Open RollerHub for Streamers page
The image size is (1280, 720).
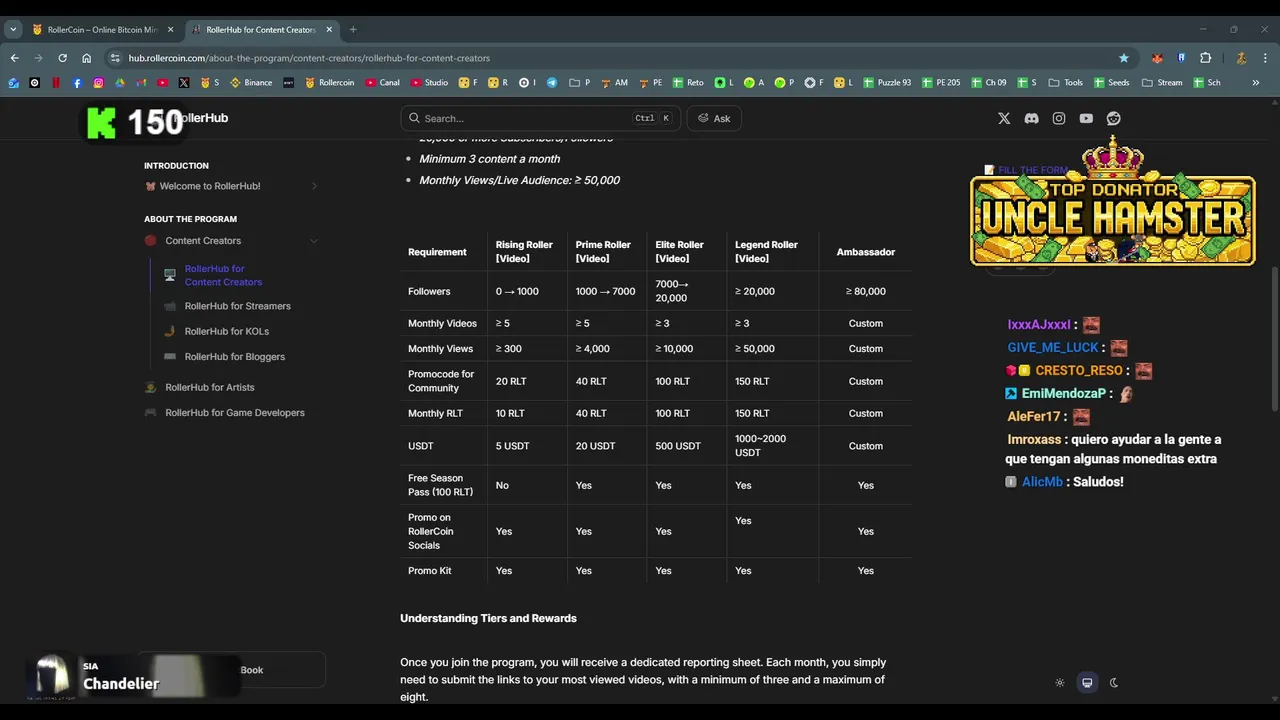click(237, 306)
